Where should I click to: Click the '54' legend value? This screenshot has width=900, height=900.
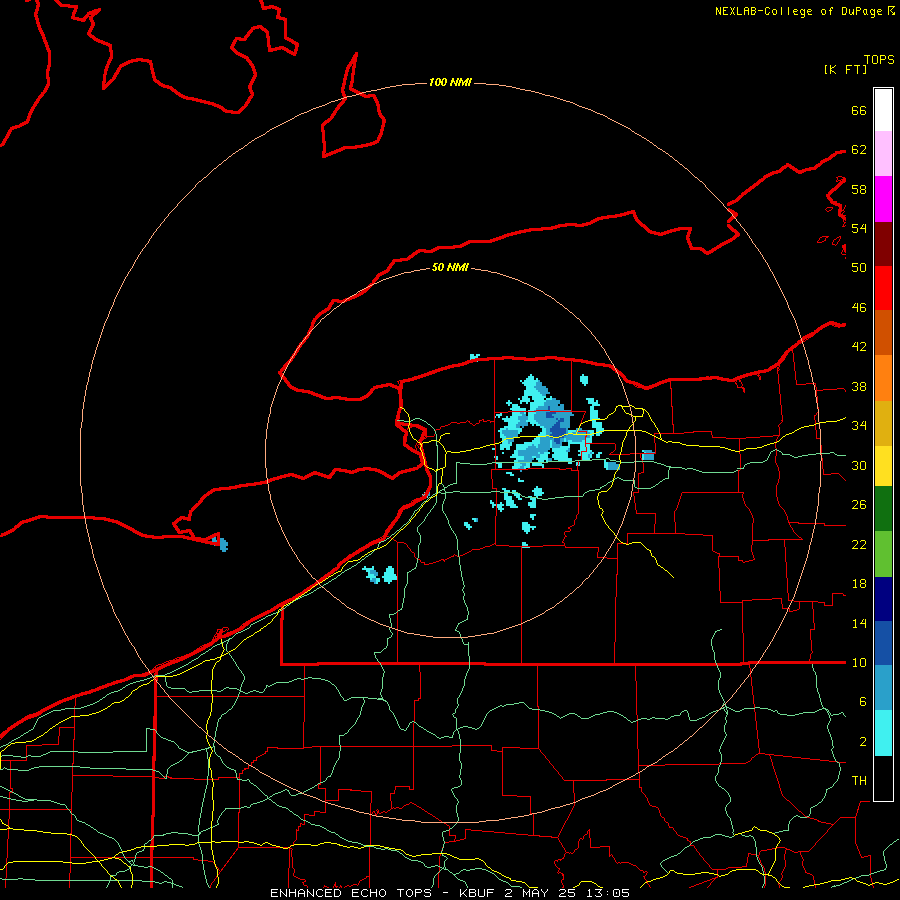pos(859,228)
